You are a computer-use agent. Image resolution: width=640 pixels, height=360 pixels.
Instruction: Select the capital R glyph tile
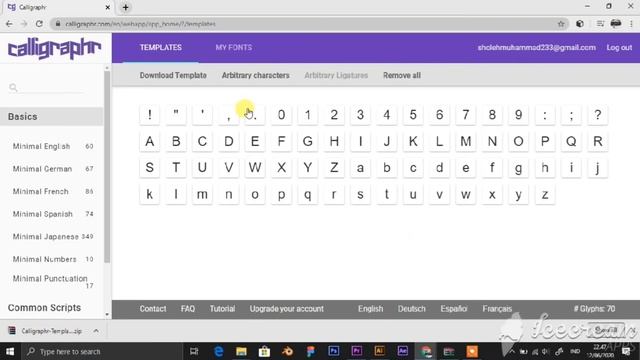pyautogui.click(x=598, y=141)
